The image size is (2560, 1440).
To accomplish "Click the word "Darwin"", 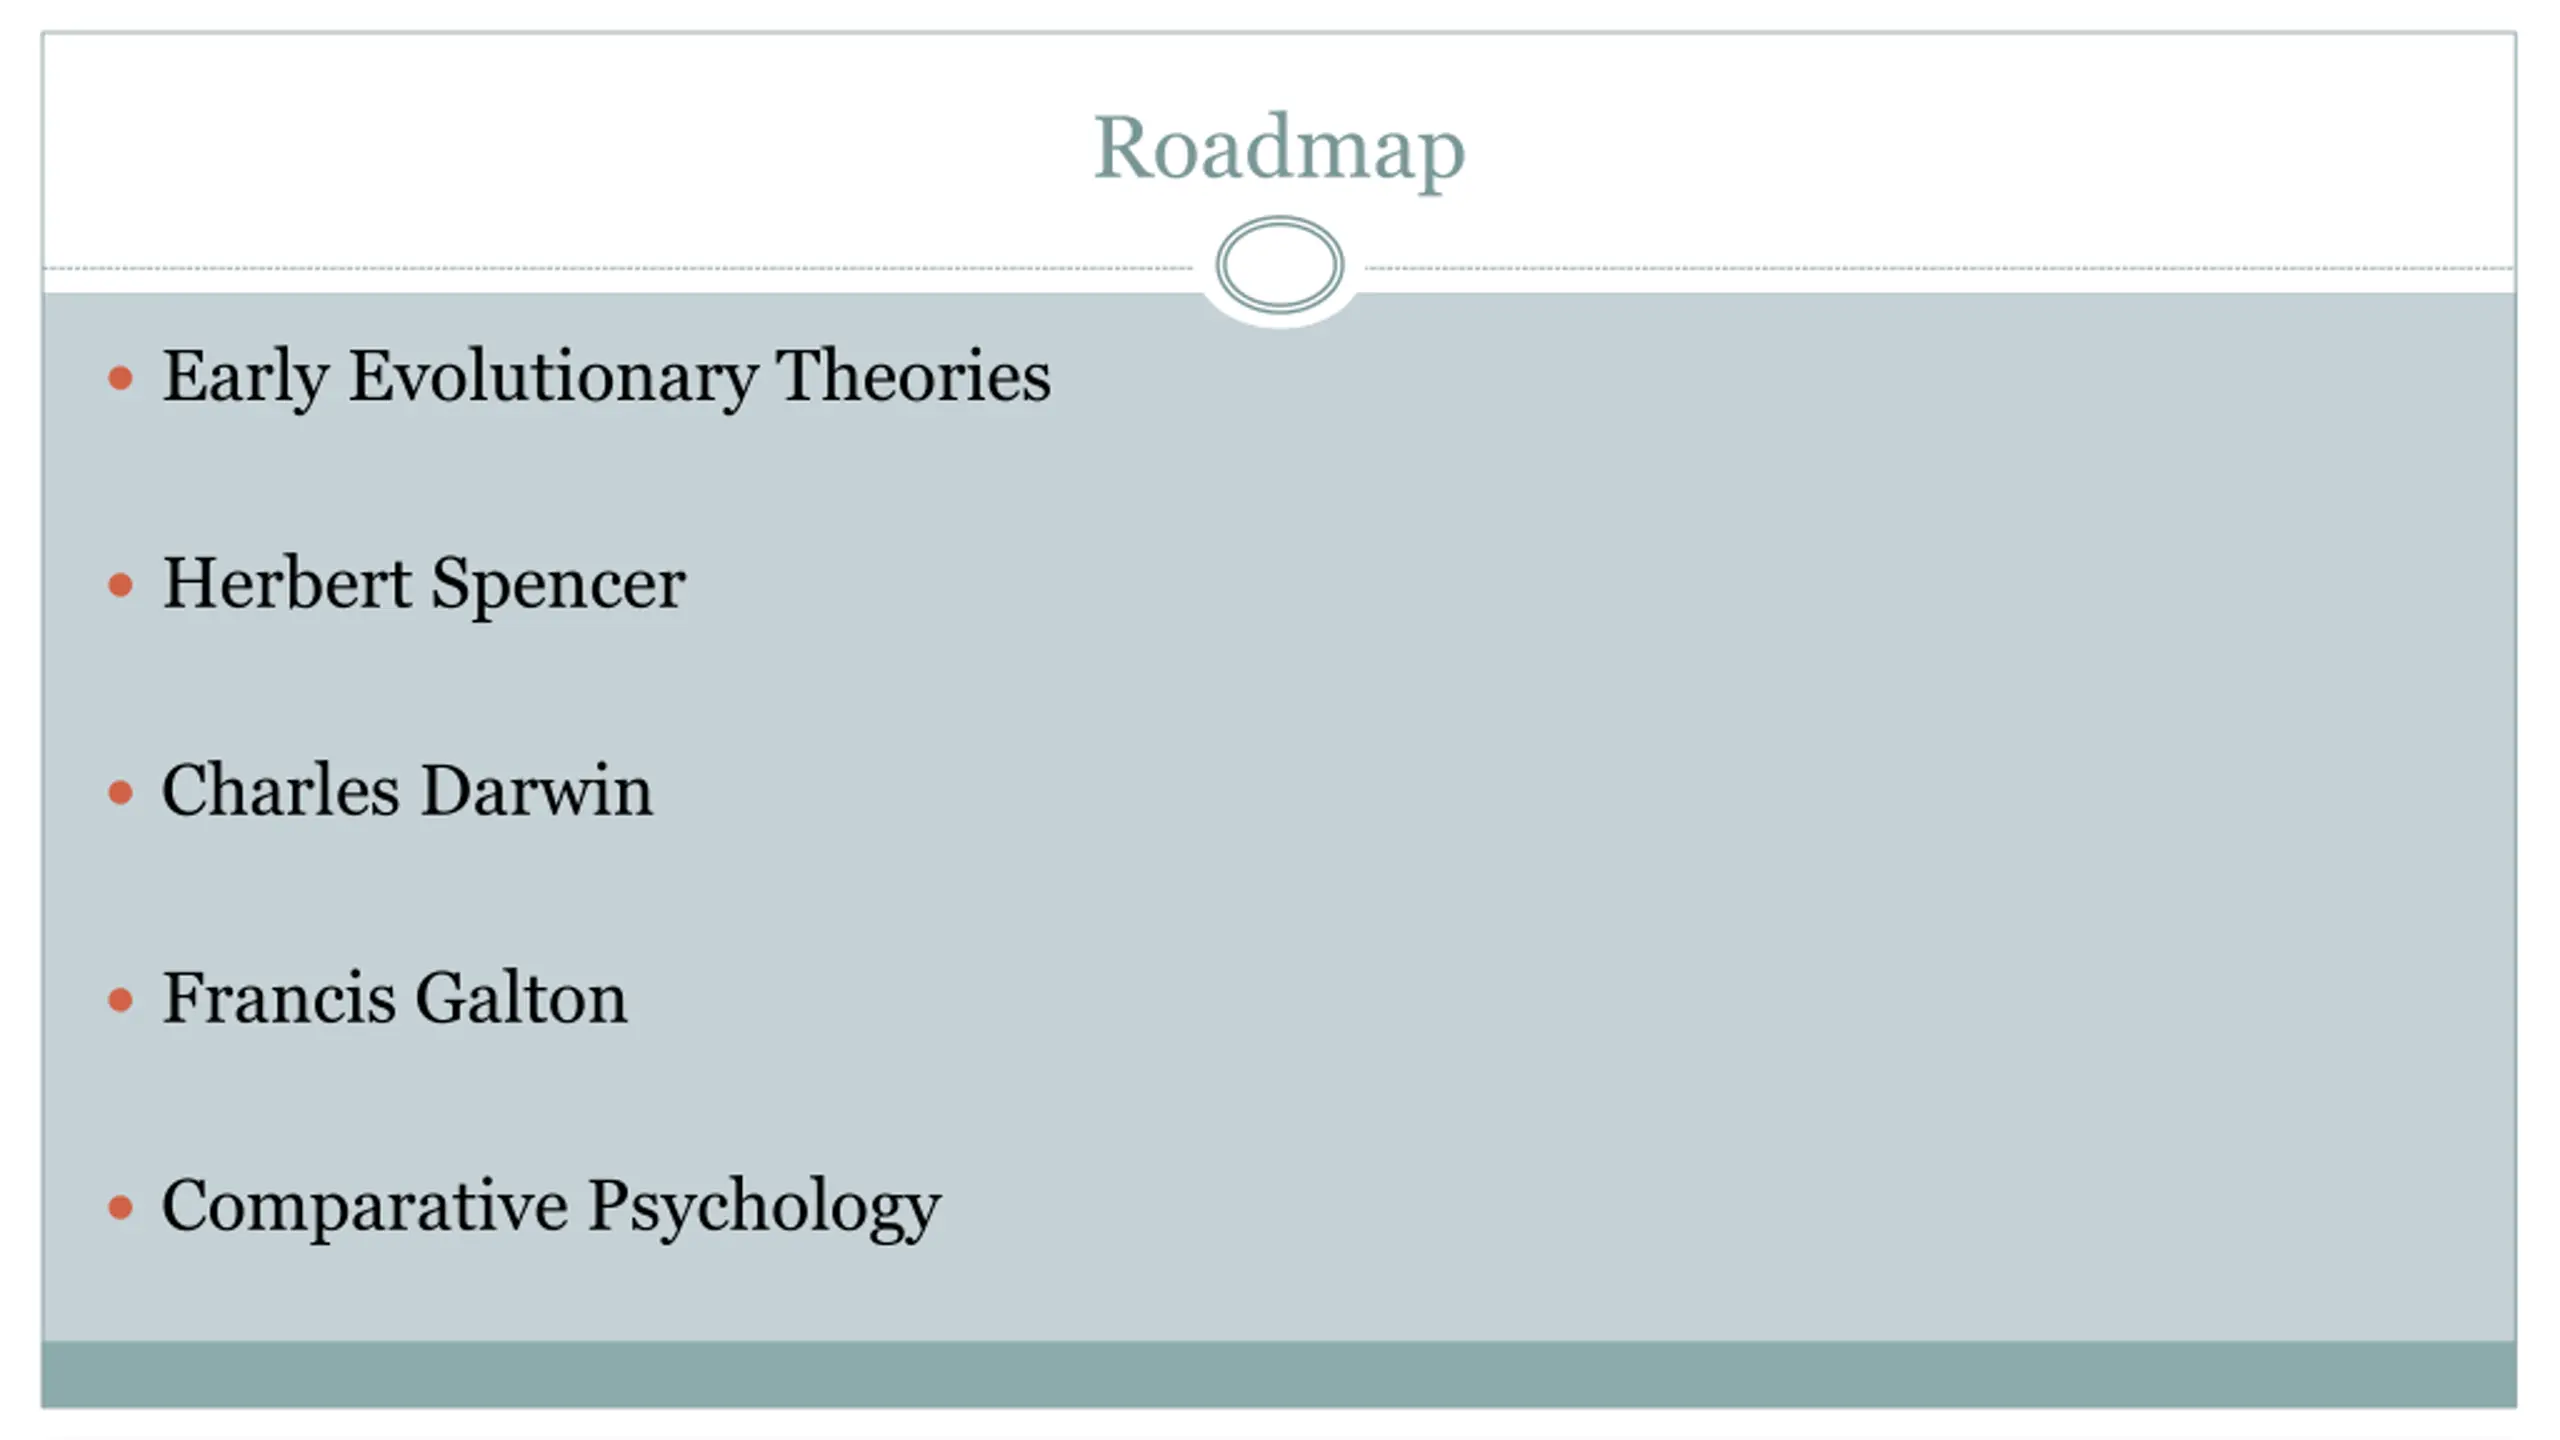I will click(536, 791).
